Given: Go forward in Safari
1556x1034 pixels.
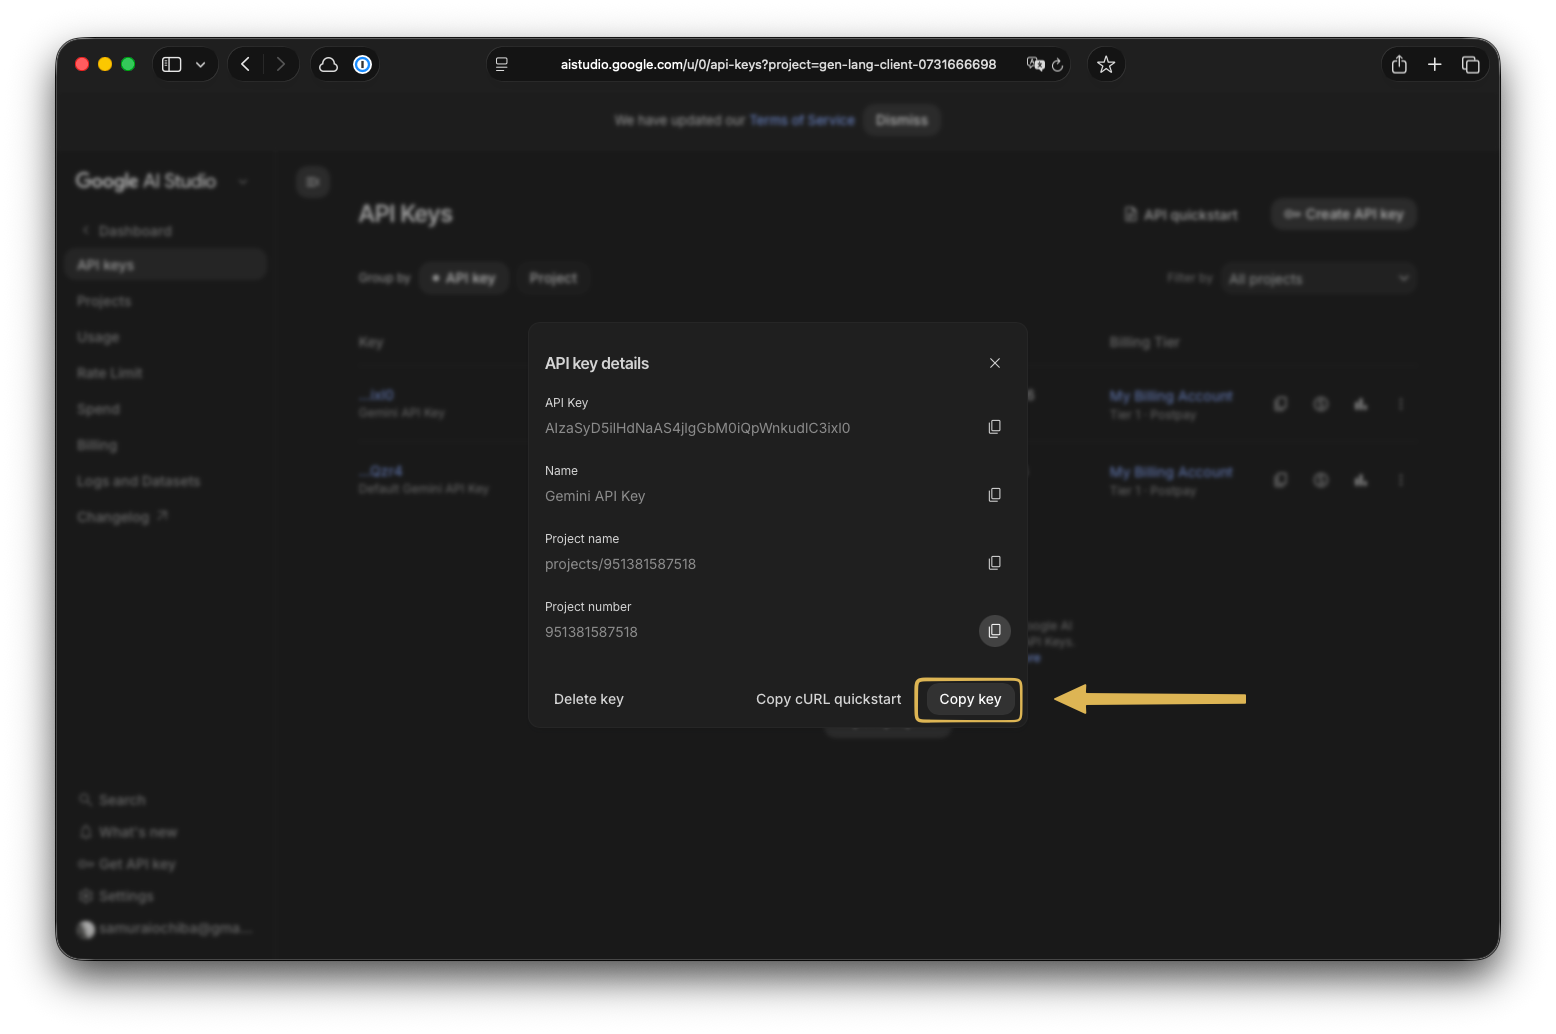Looking at the screenshot, I should pyautogui.click(x=281, y=64).
